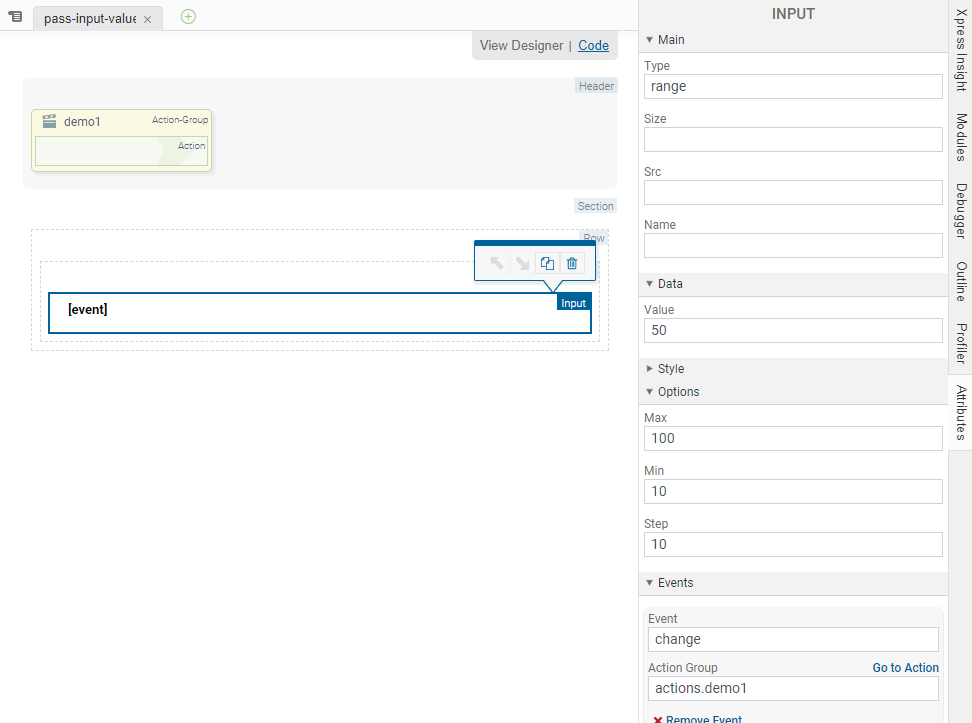
Task: Close the pass-input-value tab
Action: (147, 19)
